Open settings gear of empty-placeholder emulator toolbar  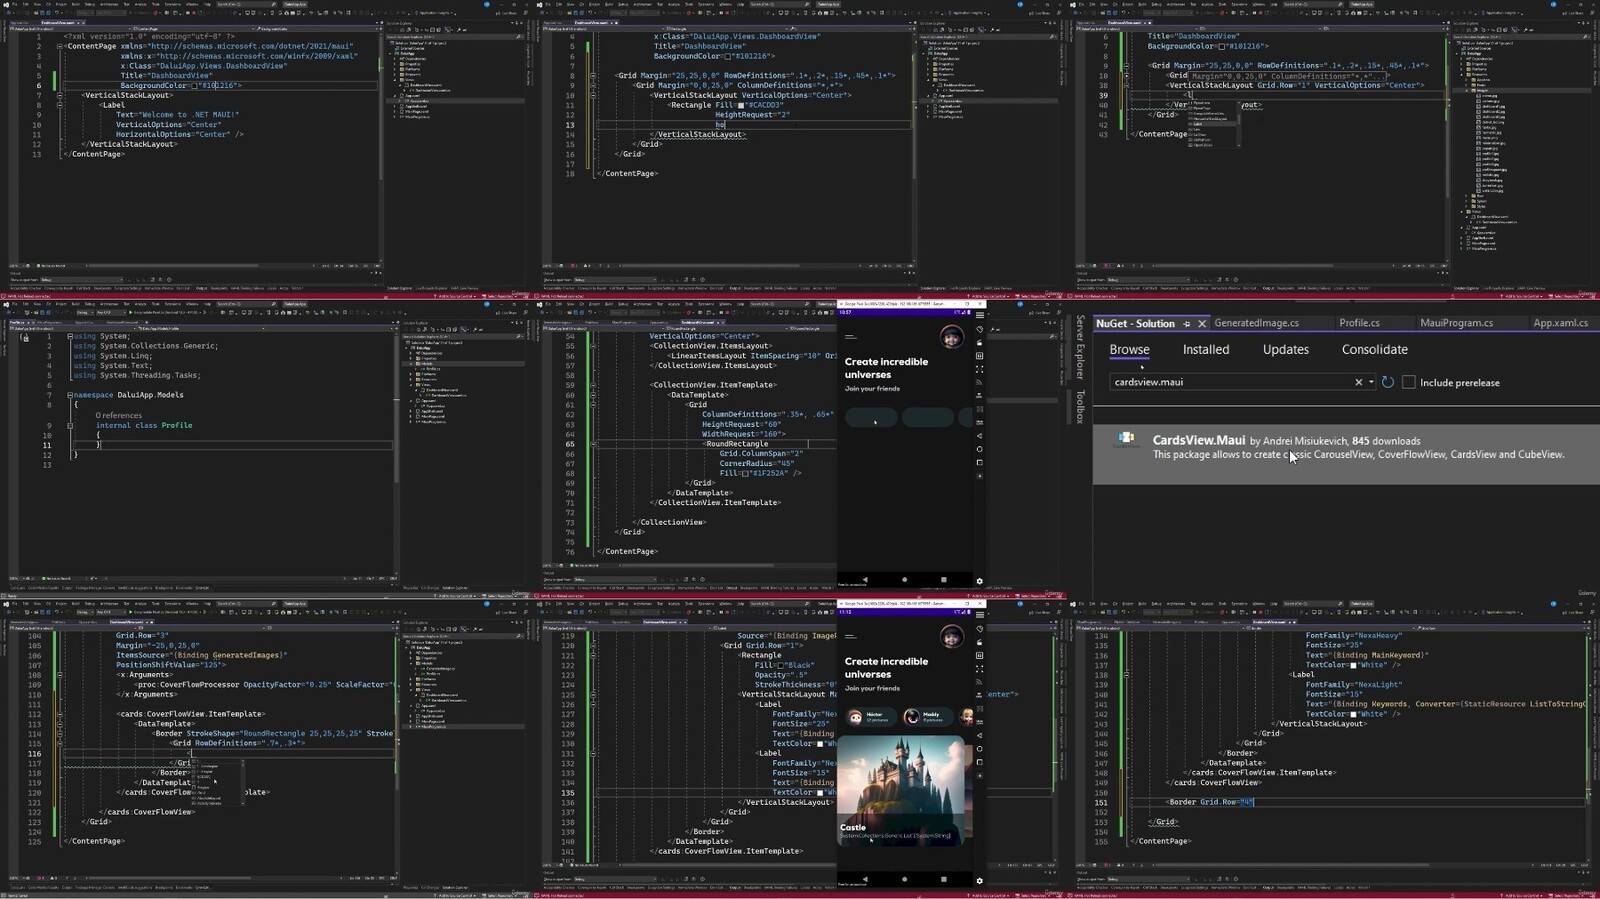979,581
